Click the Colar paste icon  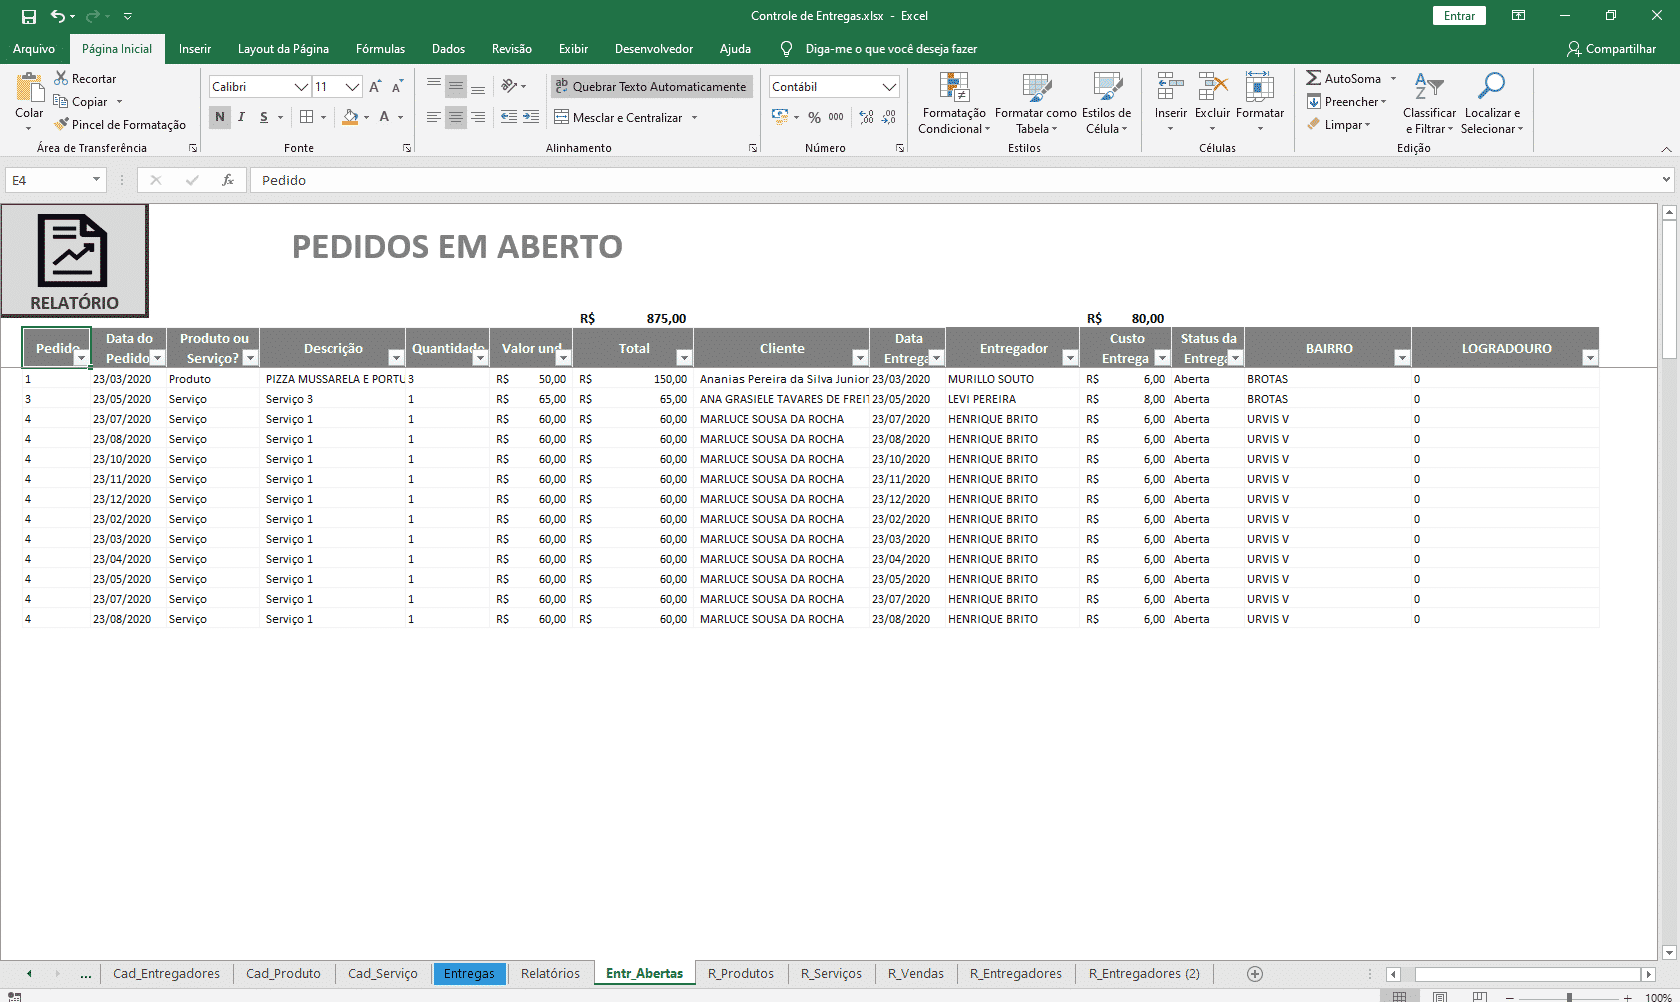[29, 88]
